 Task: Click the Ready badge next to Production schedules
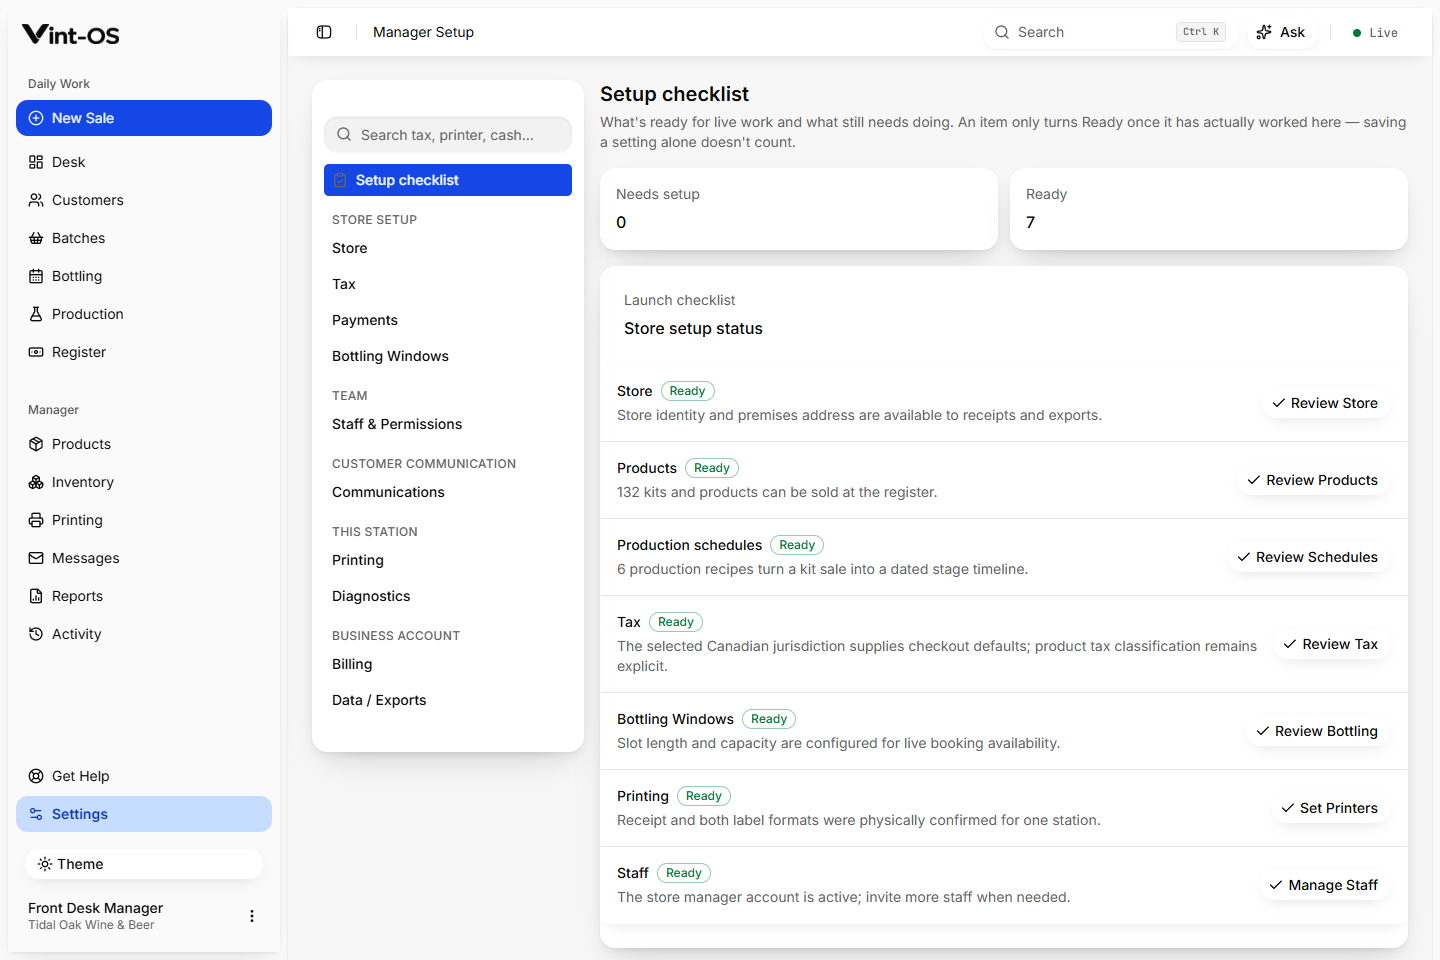pos(797,545)
